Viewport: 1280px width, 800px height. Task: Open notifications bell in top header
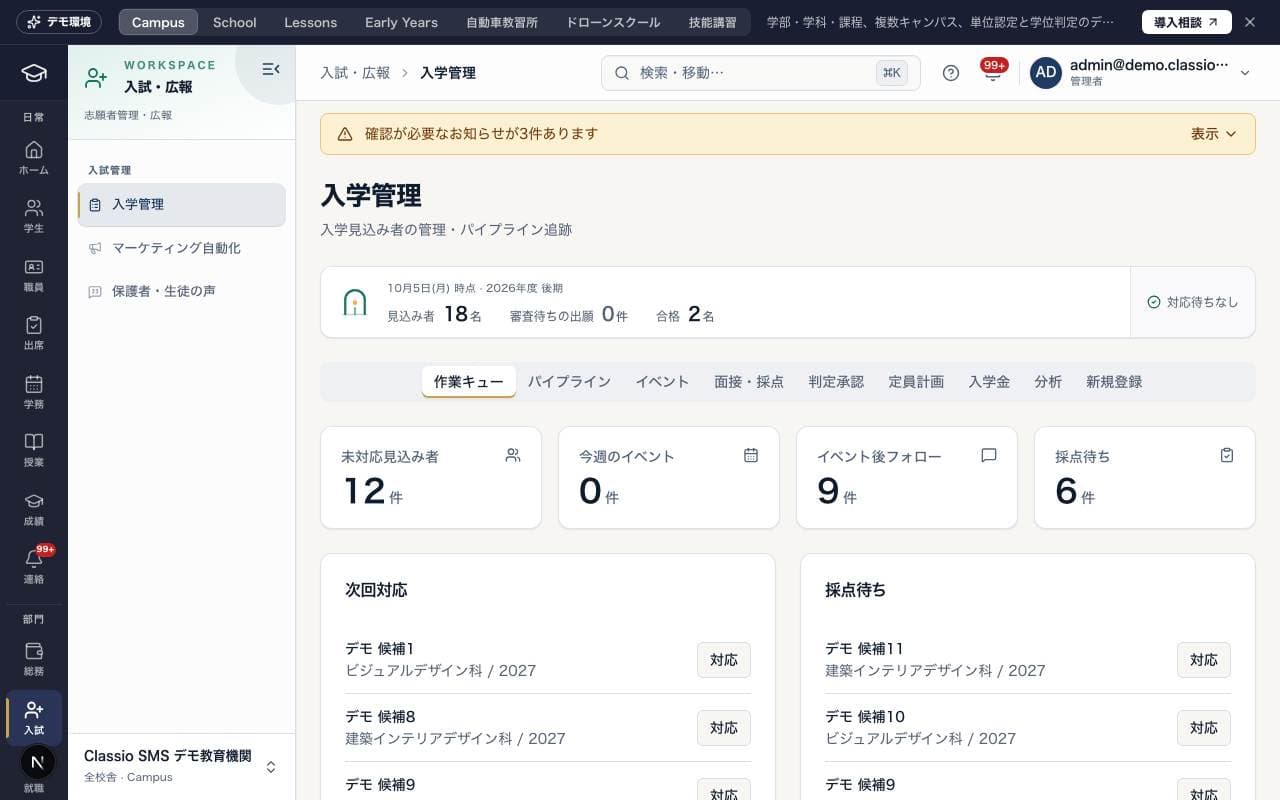tap(993, 73)
